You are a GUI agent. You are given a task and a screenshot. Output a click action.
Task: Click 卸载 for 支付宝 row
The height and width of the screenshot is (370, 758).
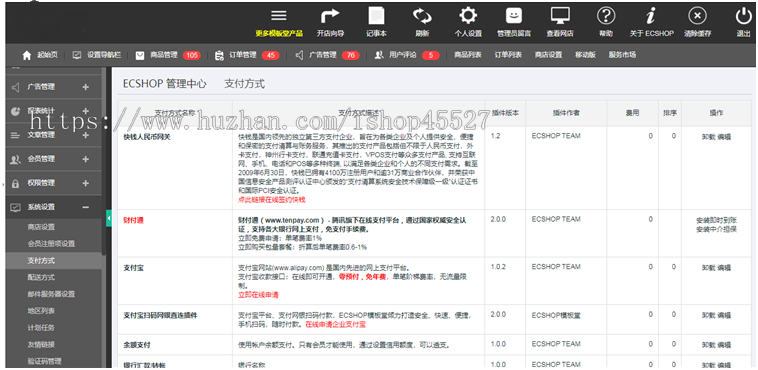point(708,267)
